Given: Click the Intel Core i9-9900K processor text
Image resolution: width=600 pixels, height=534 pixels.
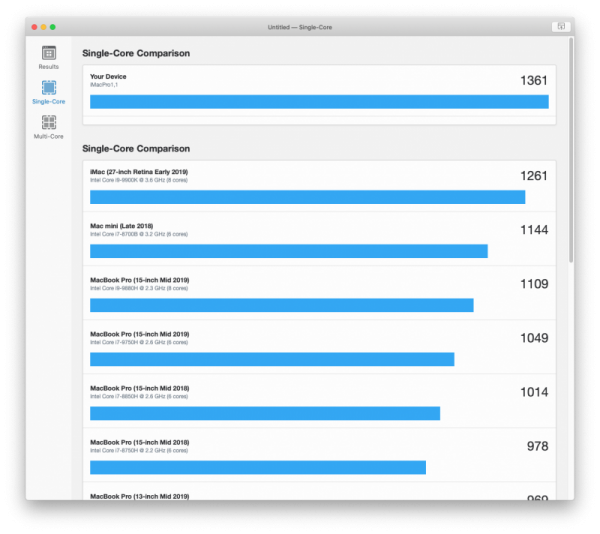Looking at the screenshot, I should 139,180.
